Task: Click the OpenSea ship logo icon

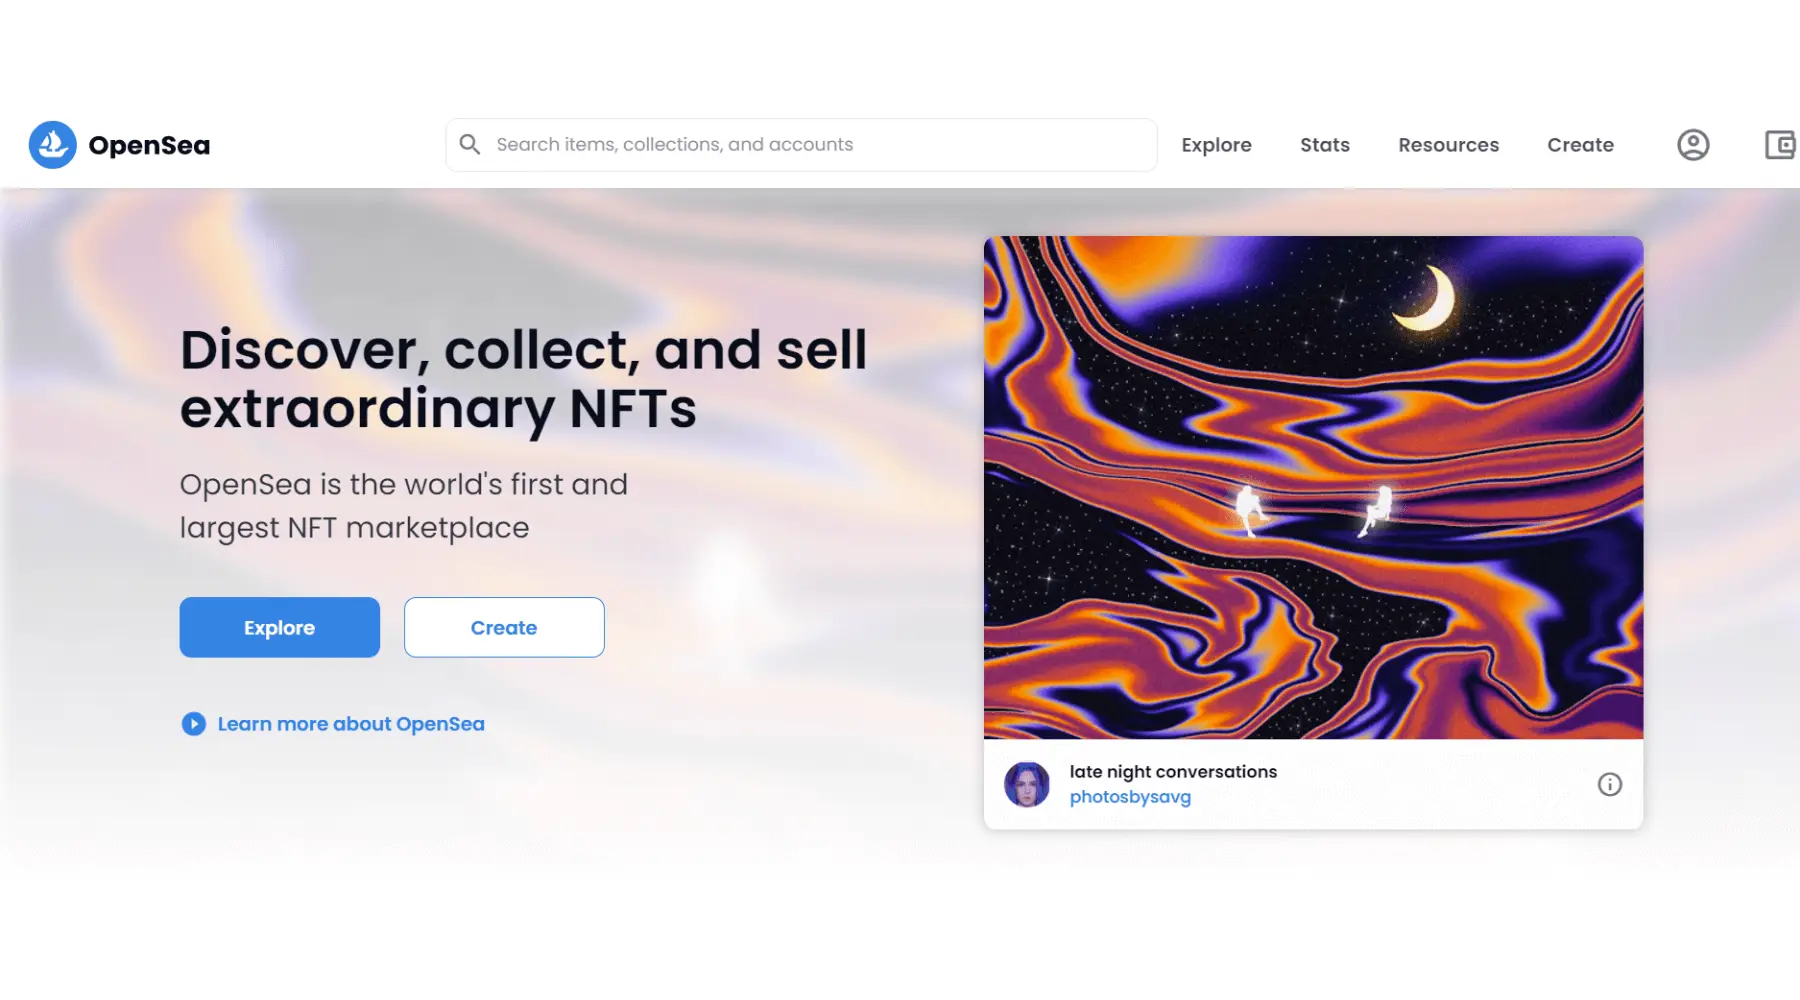Action: pyautogui.click(x=52, y=145)
